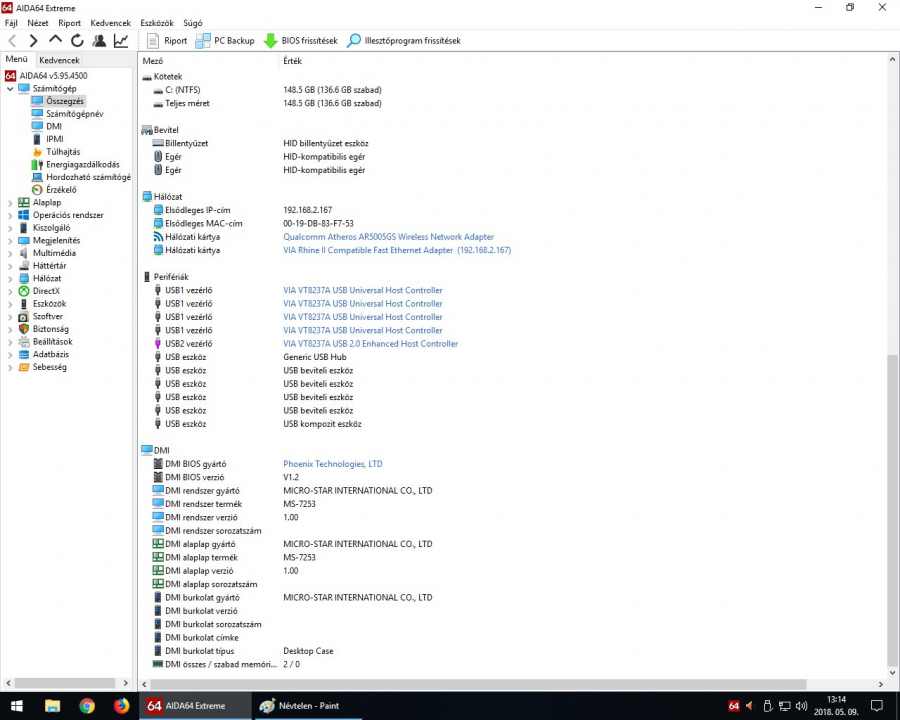Image resolution: width=900 pixels, height=720 pixels.
Task: Expand the Operációs rendszer tree node
Action: point(10,215)
